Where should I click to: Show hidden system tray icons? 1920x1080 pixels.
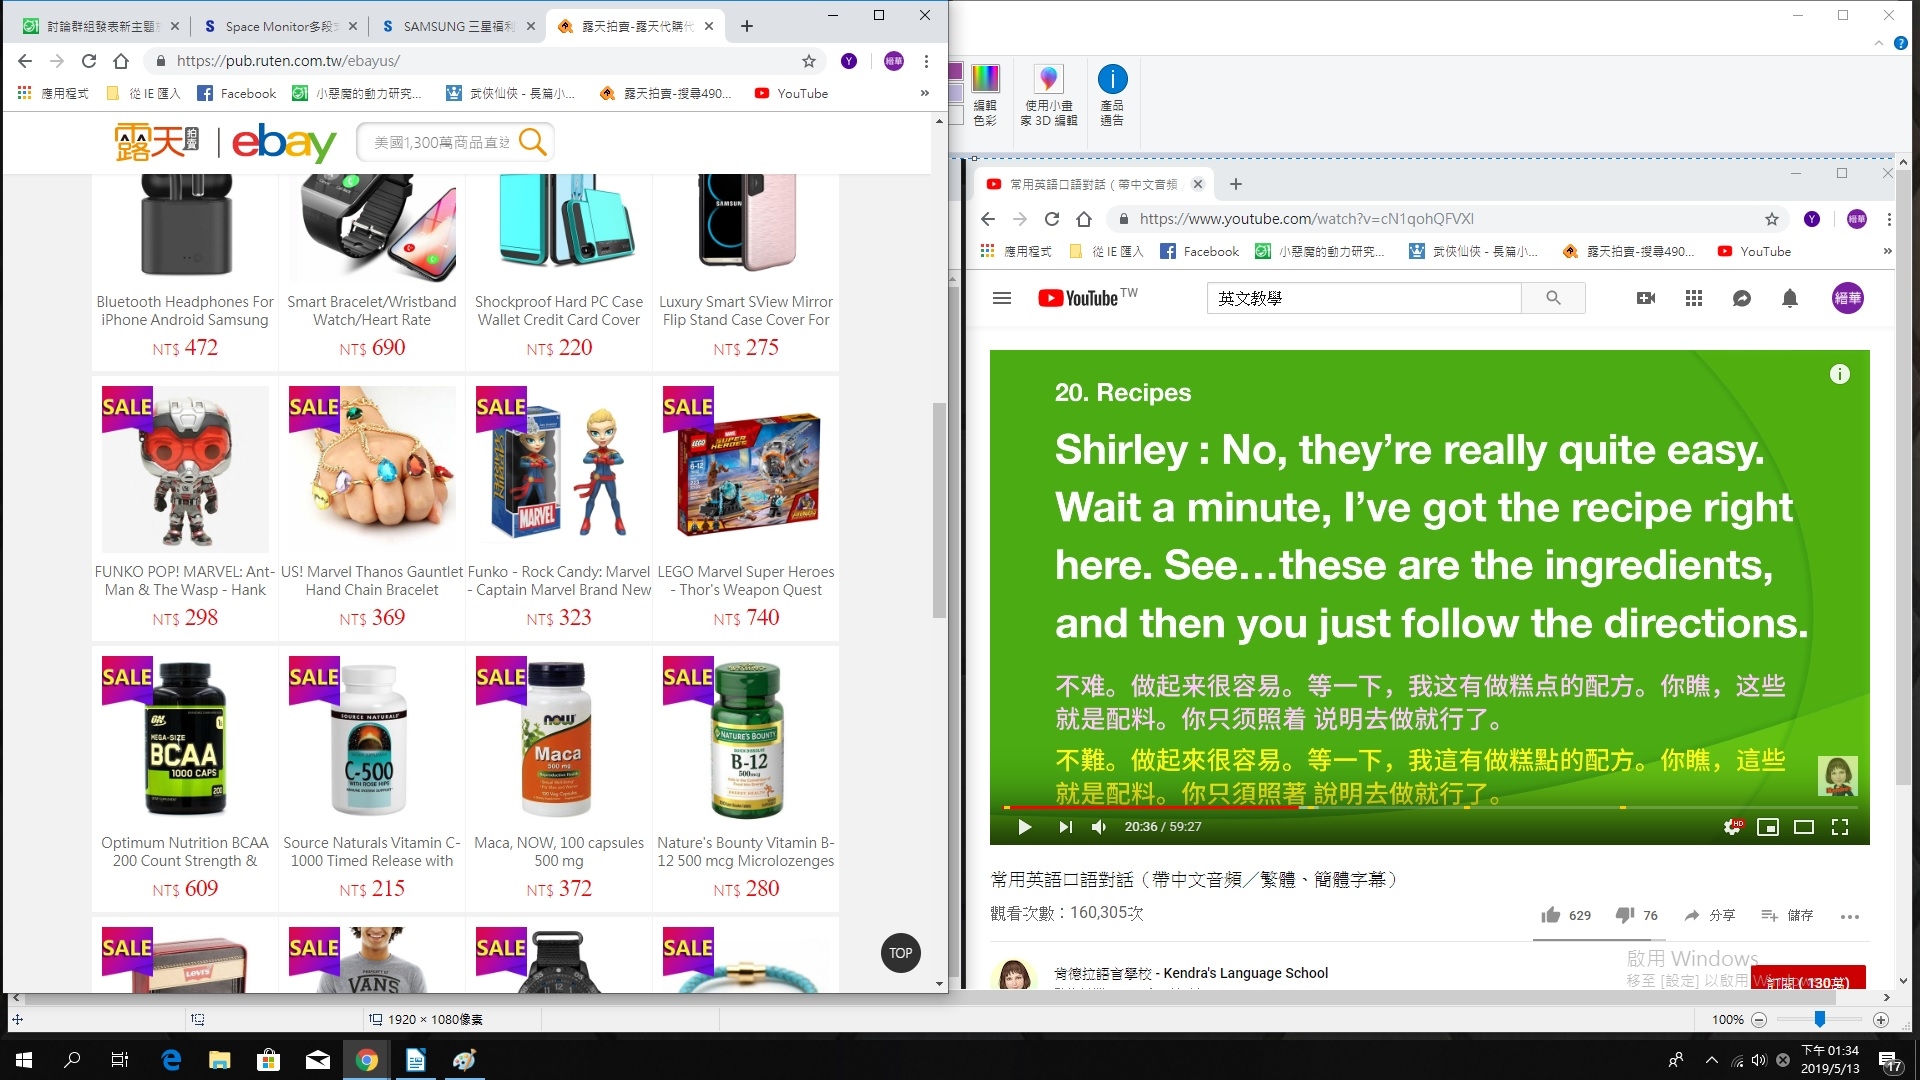tap(1712, 1060)
